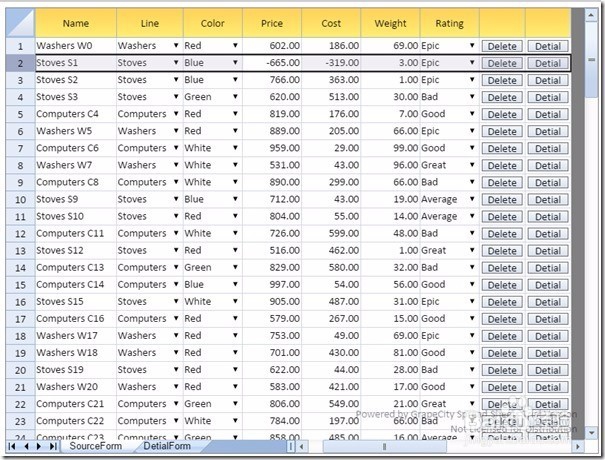Screen dimensions: 605x460
Task: Select the price cell '-665.00'
Action: (x=272, y=63)
